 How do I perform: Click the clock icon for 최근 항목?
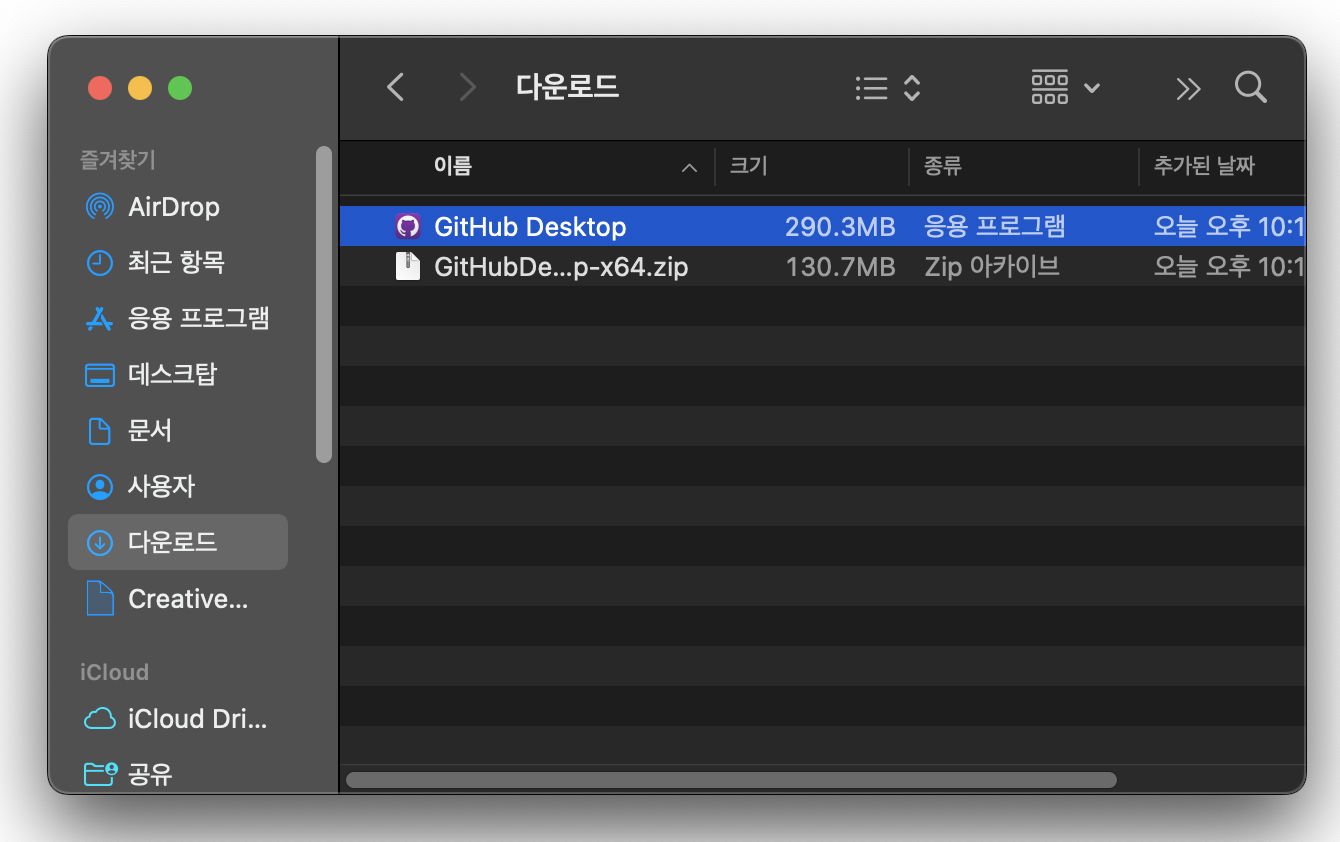[99, 263]
